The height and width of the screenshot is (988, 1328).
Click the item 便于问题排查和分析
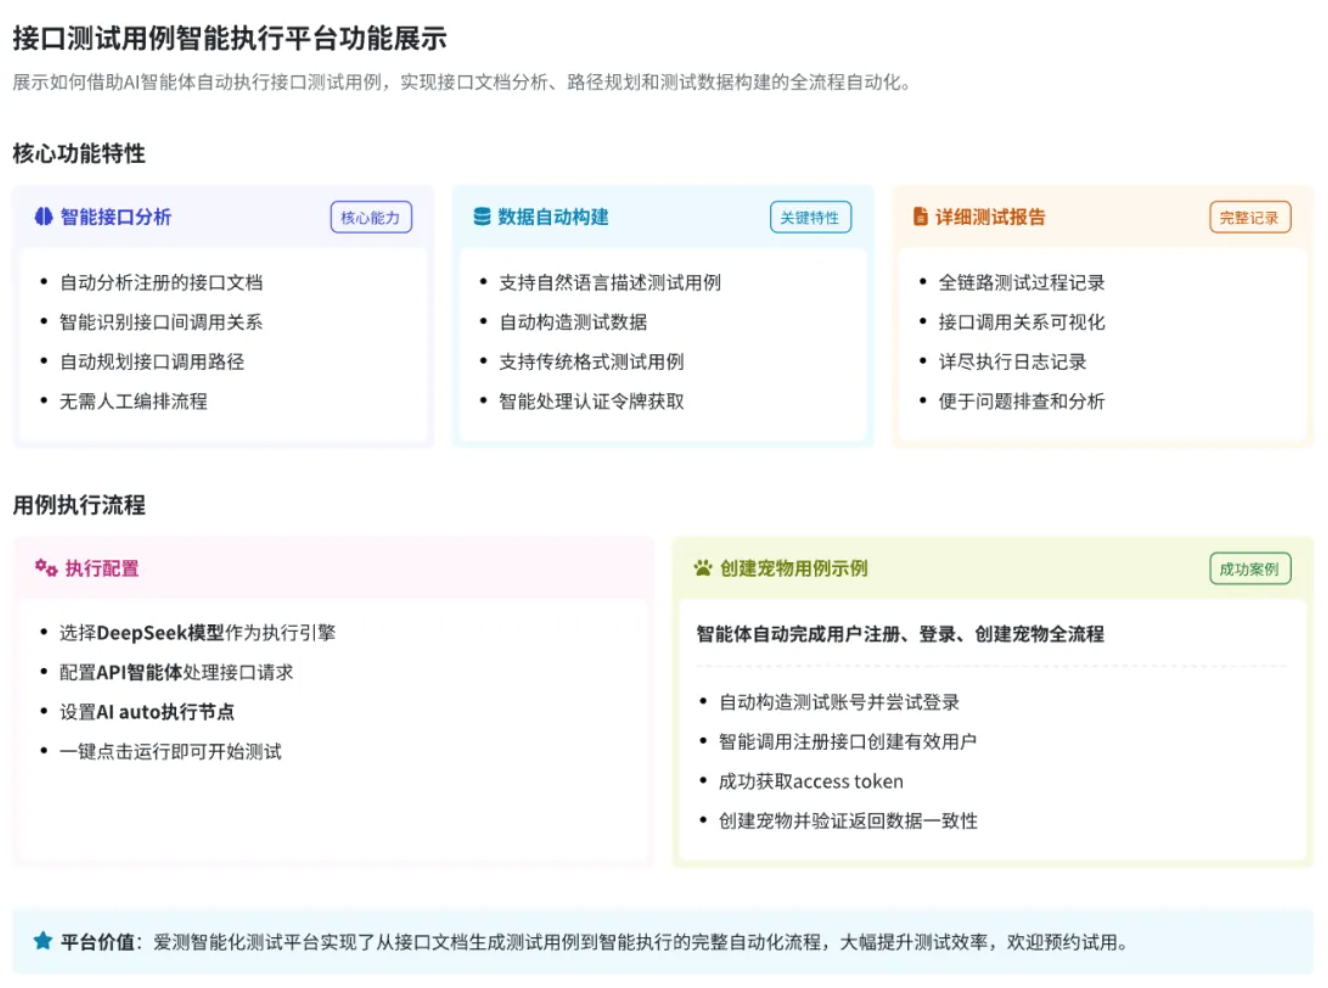click(x=1022, y=401)
